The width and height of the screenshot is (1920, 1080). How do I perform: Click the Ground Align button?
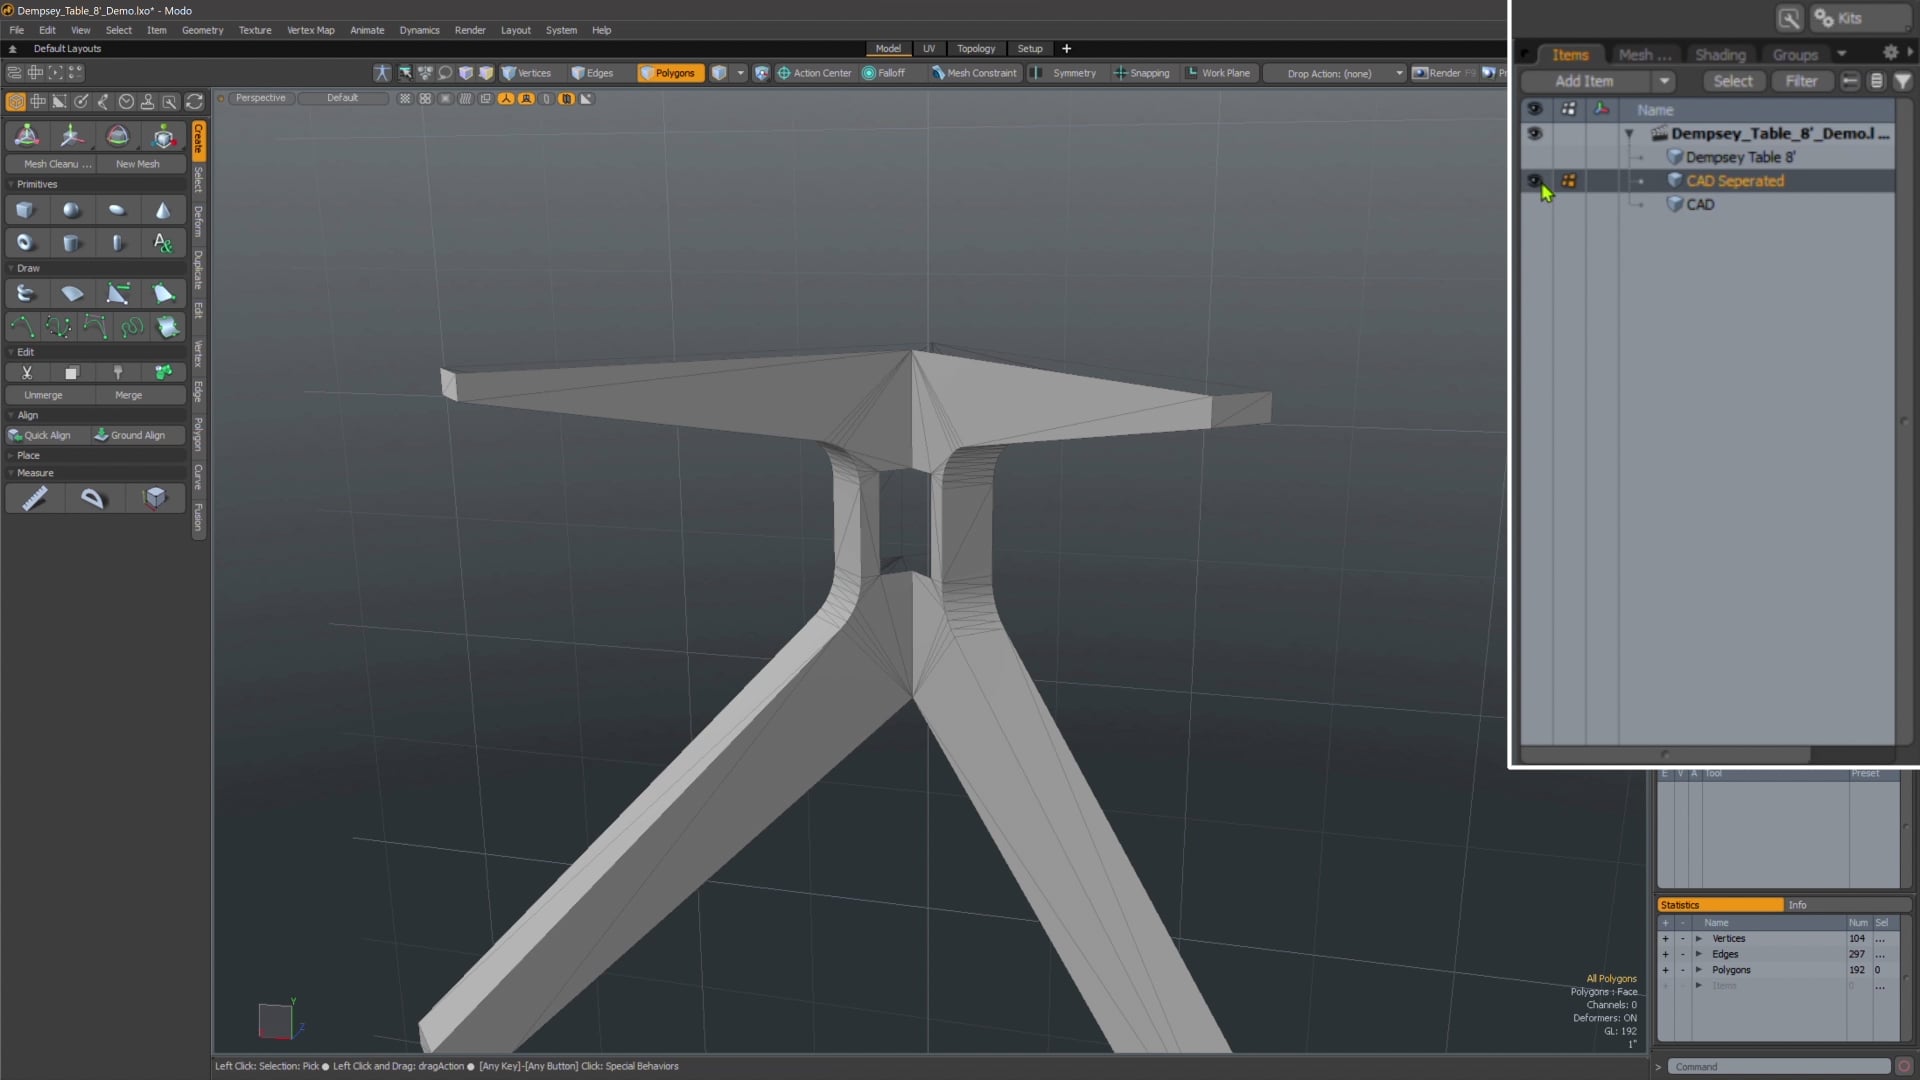click(x=130, y=435)
